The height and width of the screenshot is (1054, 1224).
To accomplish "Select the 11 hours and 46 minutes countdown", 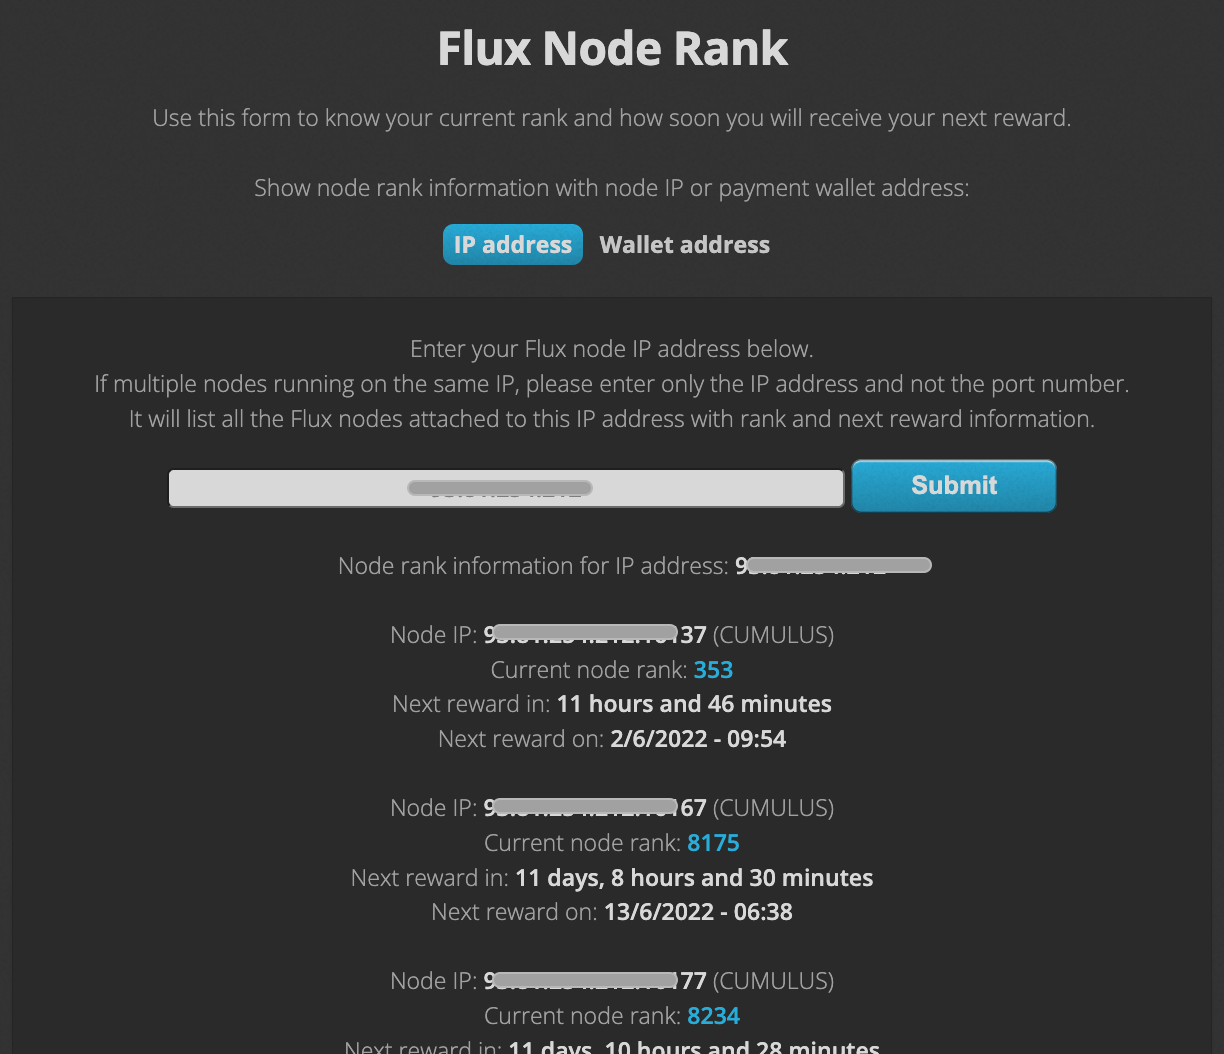I will (x=693, y=703).
